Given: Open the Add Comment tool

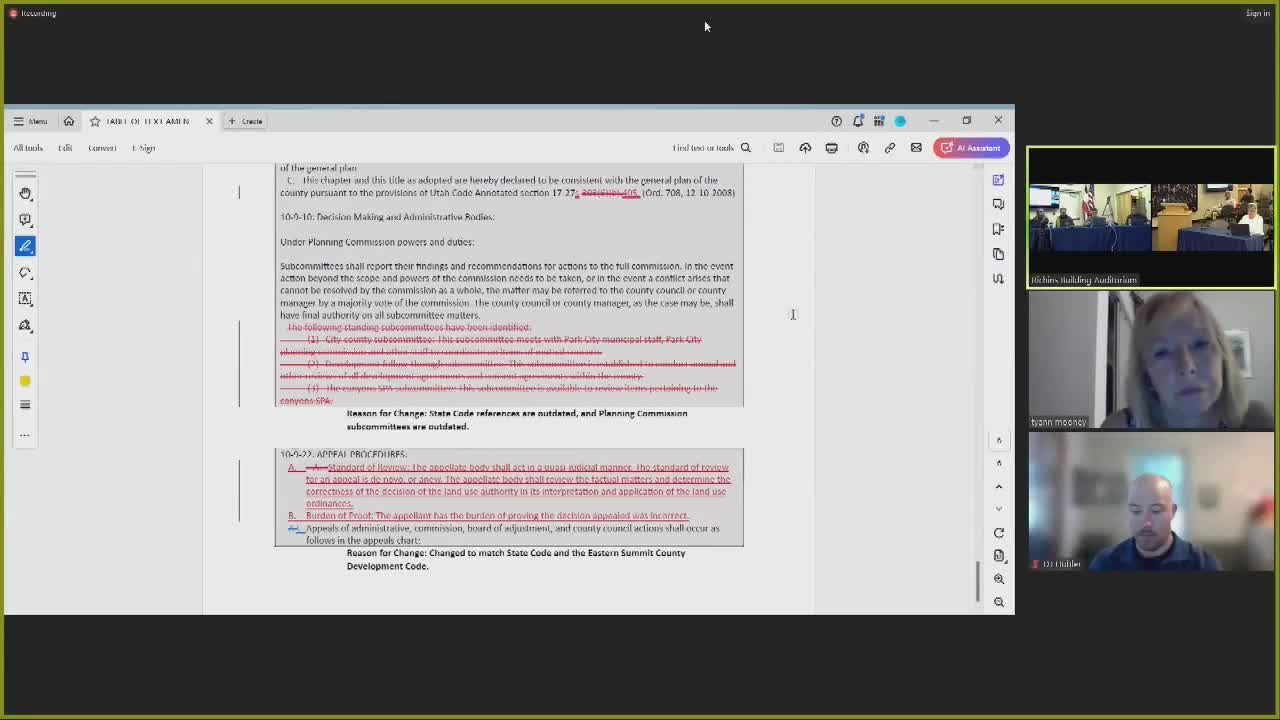Looking at the screenshot, I should coord(25,220).
